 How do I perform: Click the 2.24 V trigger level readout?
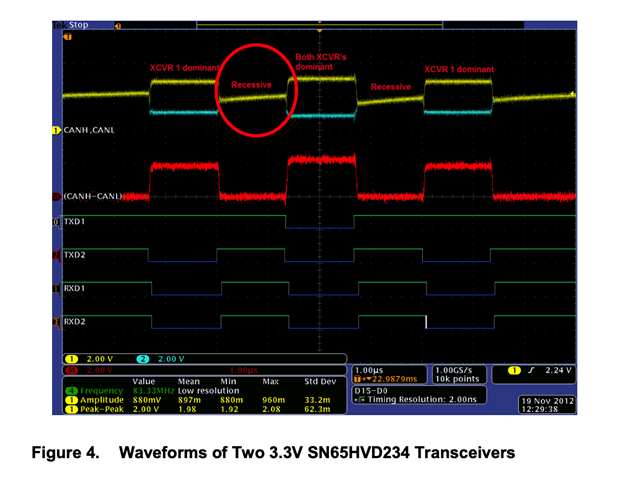click(x=558, y=370)
